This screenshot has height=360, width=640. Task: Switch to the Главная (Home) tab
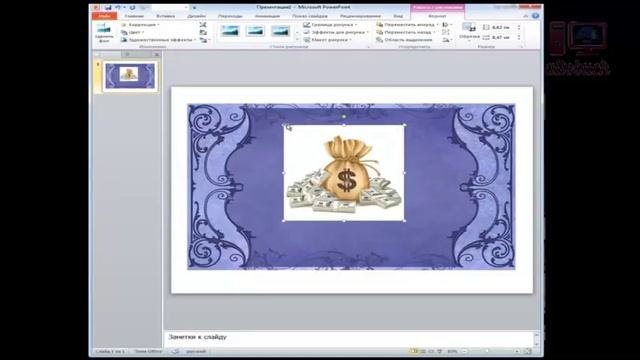[x=134, y=16]
